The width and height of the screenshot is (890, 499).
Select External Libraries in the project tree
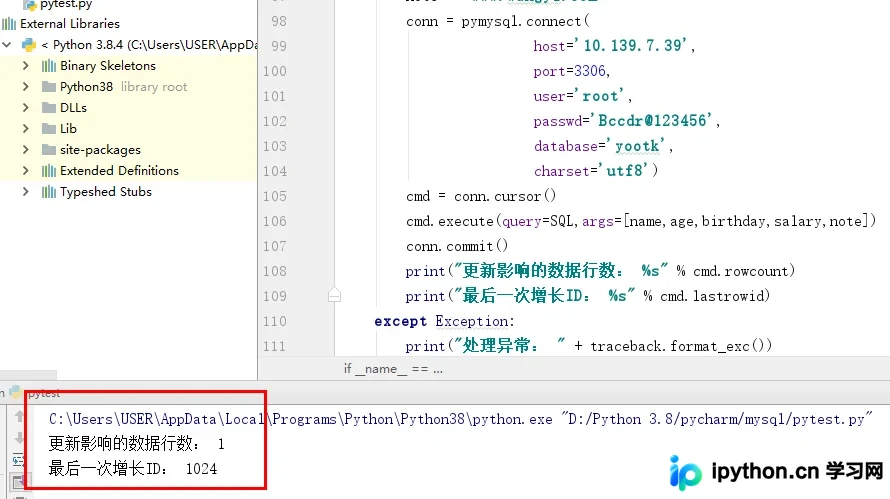70,24
